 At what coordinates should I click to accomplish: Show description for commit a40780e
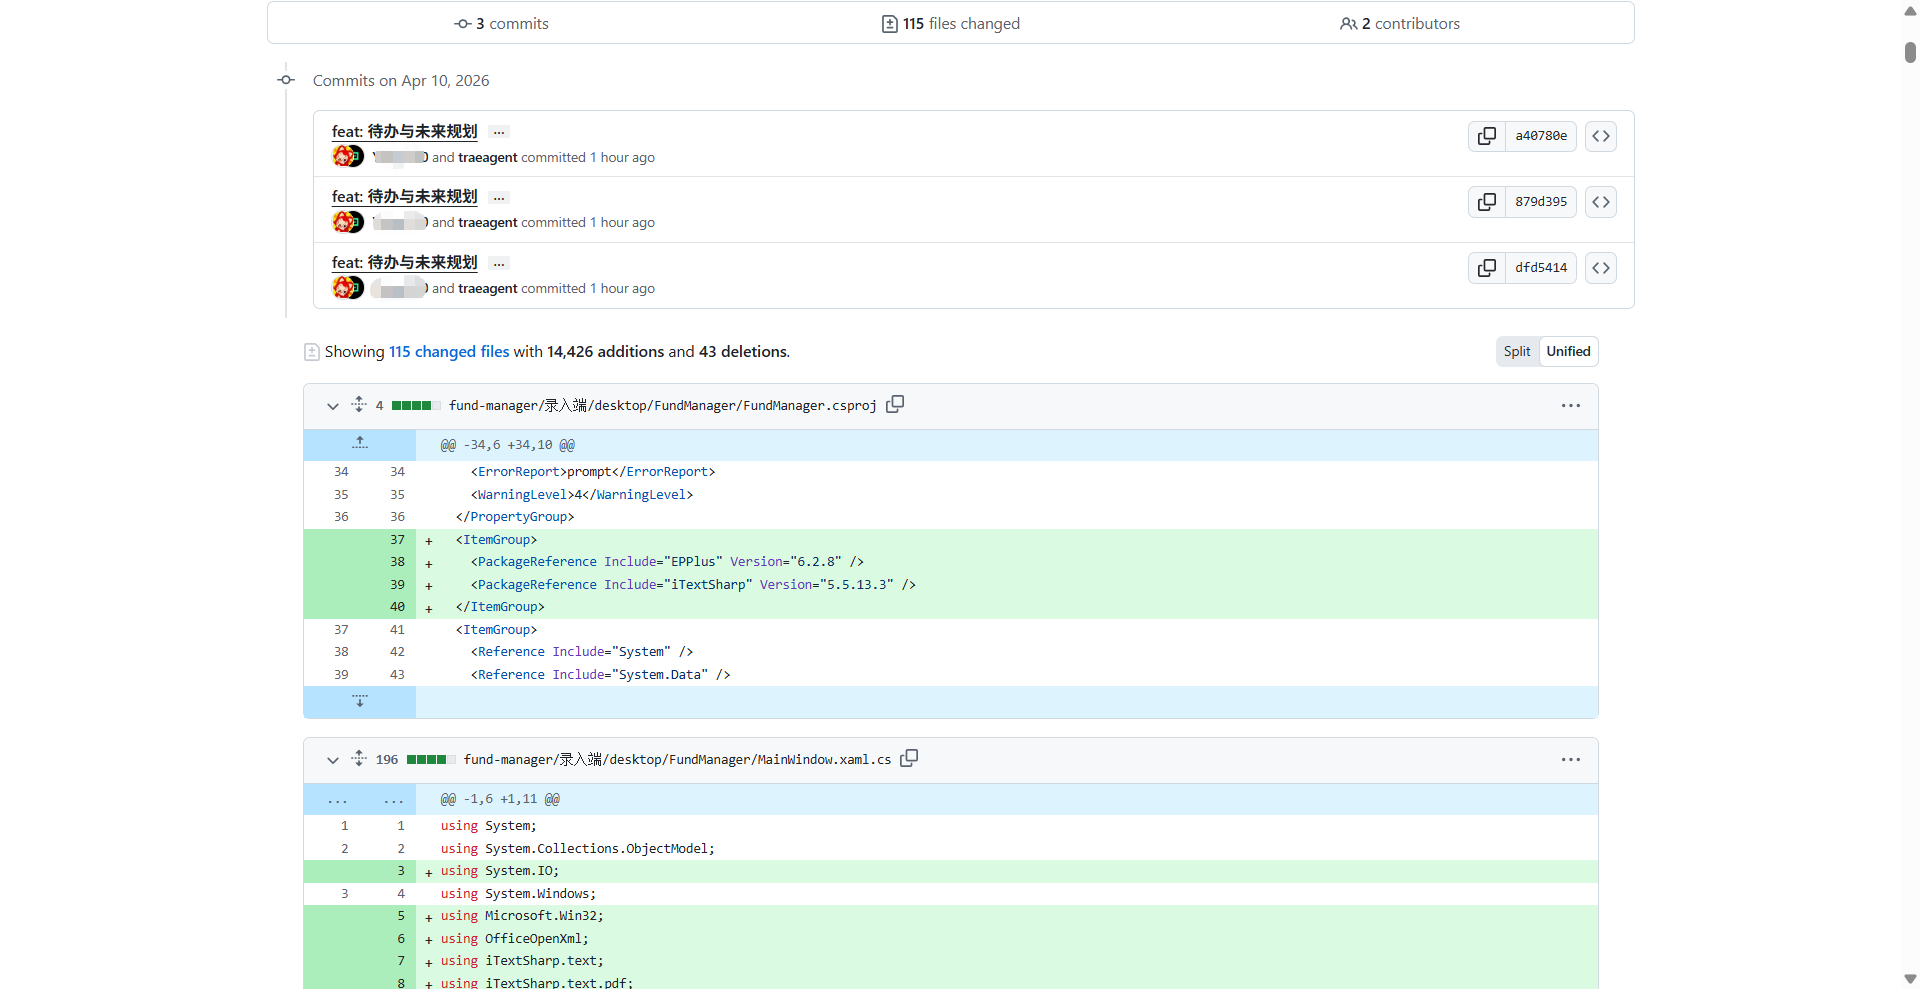click(x=499, y=132)
